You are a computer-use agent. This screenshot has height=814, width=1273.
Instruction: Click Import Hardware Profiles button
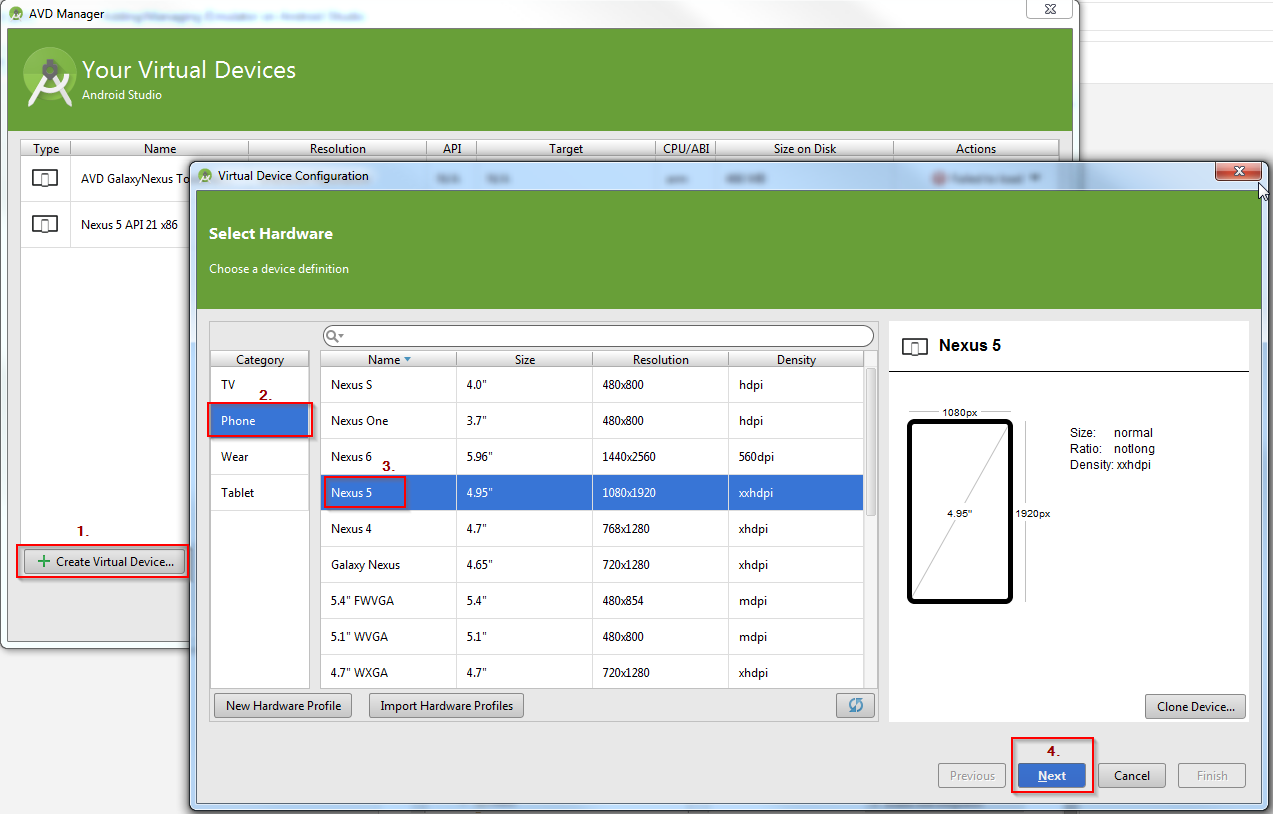point(446,706)
